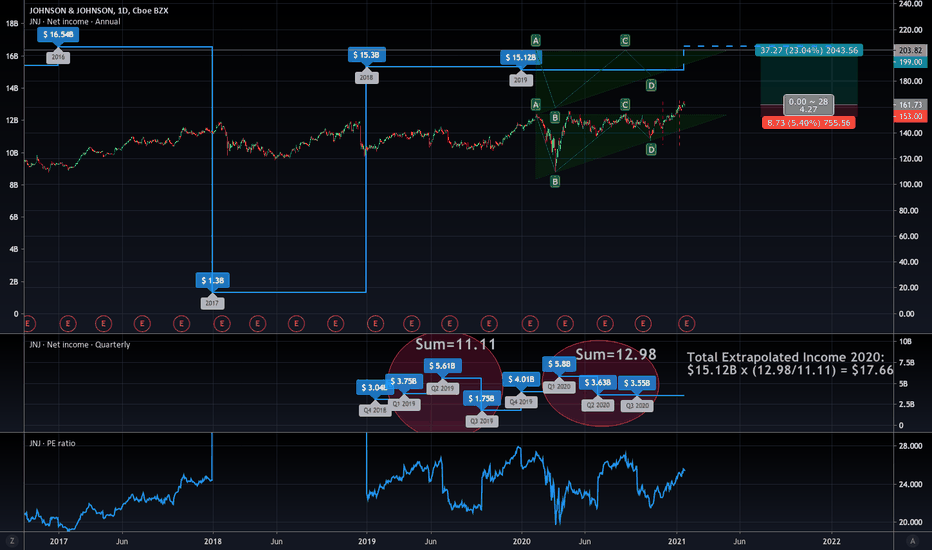Click the Q4 2019 quarter tag
The height and width of the screenshot is (550, 932).
521,401
